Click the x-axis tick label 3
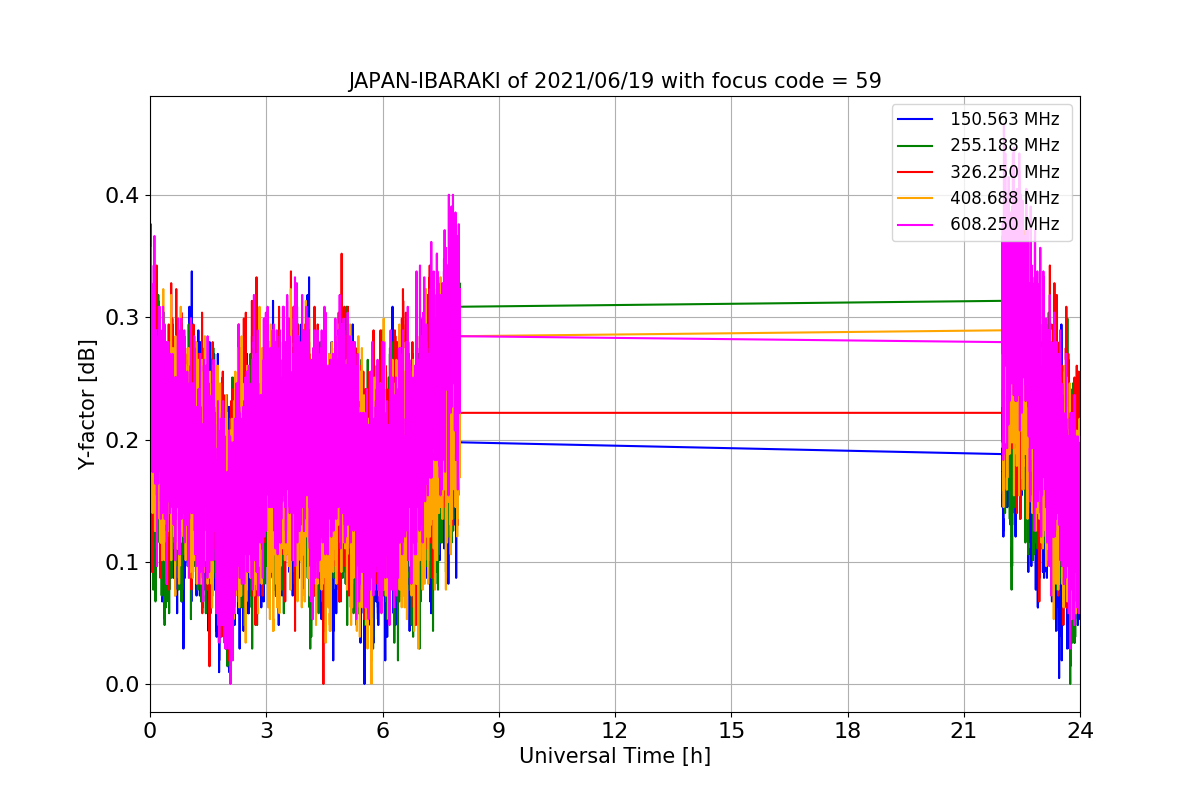Screen dimensions: 1200x800 click(x=266, y=730)
